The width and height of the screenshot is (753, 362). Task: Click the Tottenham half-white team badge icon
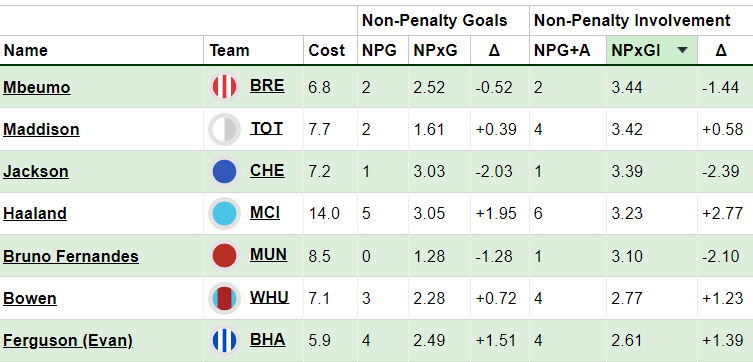(224, 129)
